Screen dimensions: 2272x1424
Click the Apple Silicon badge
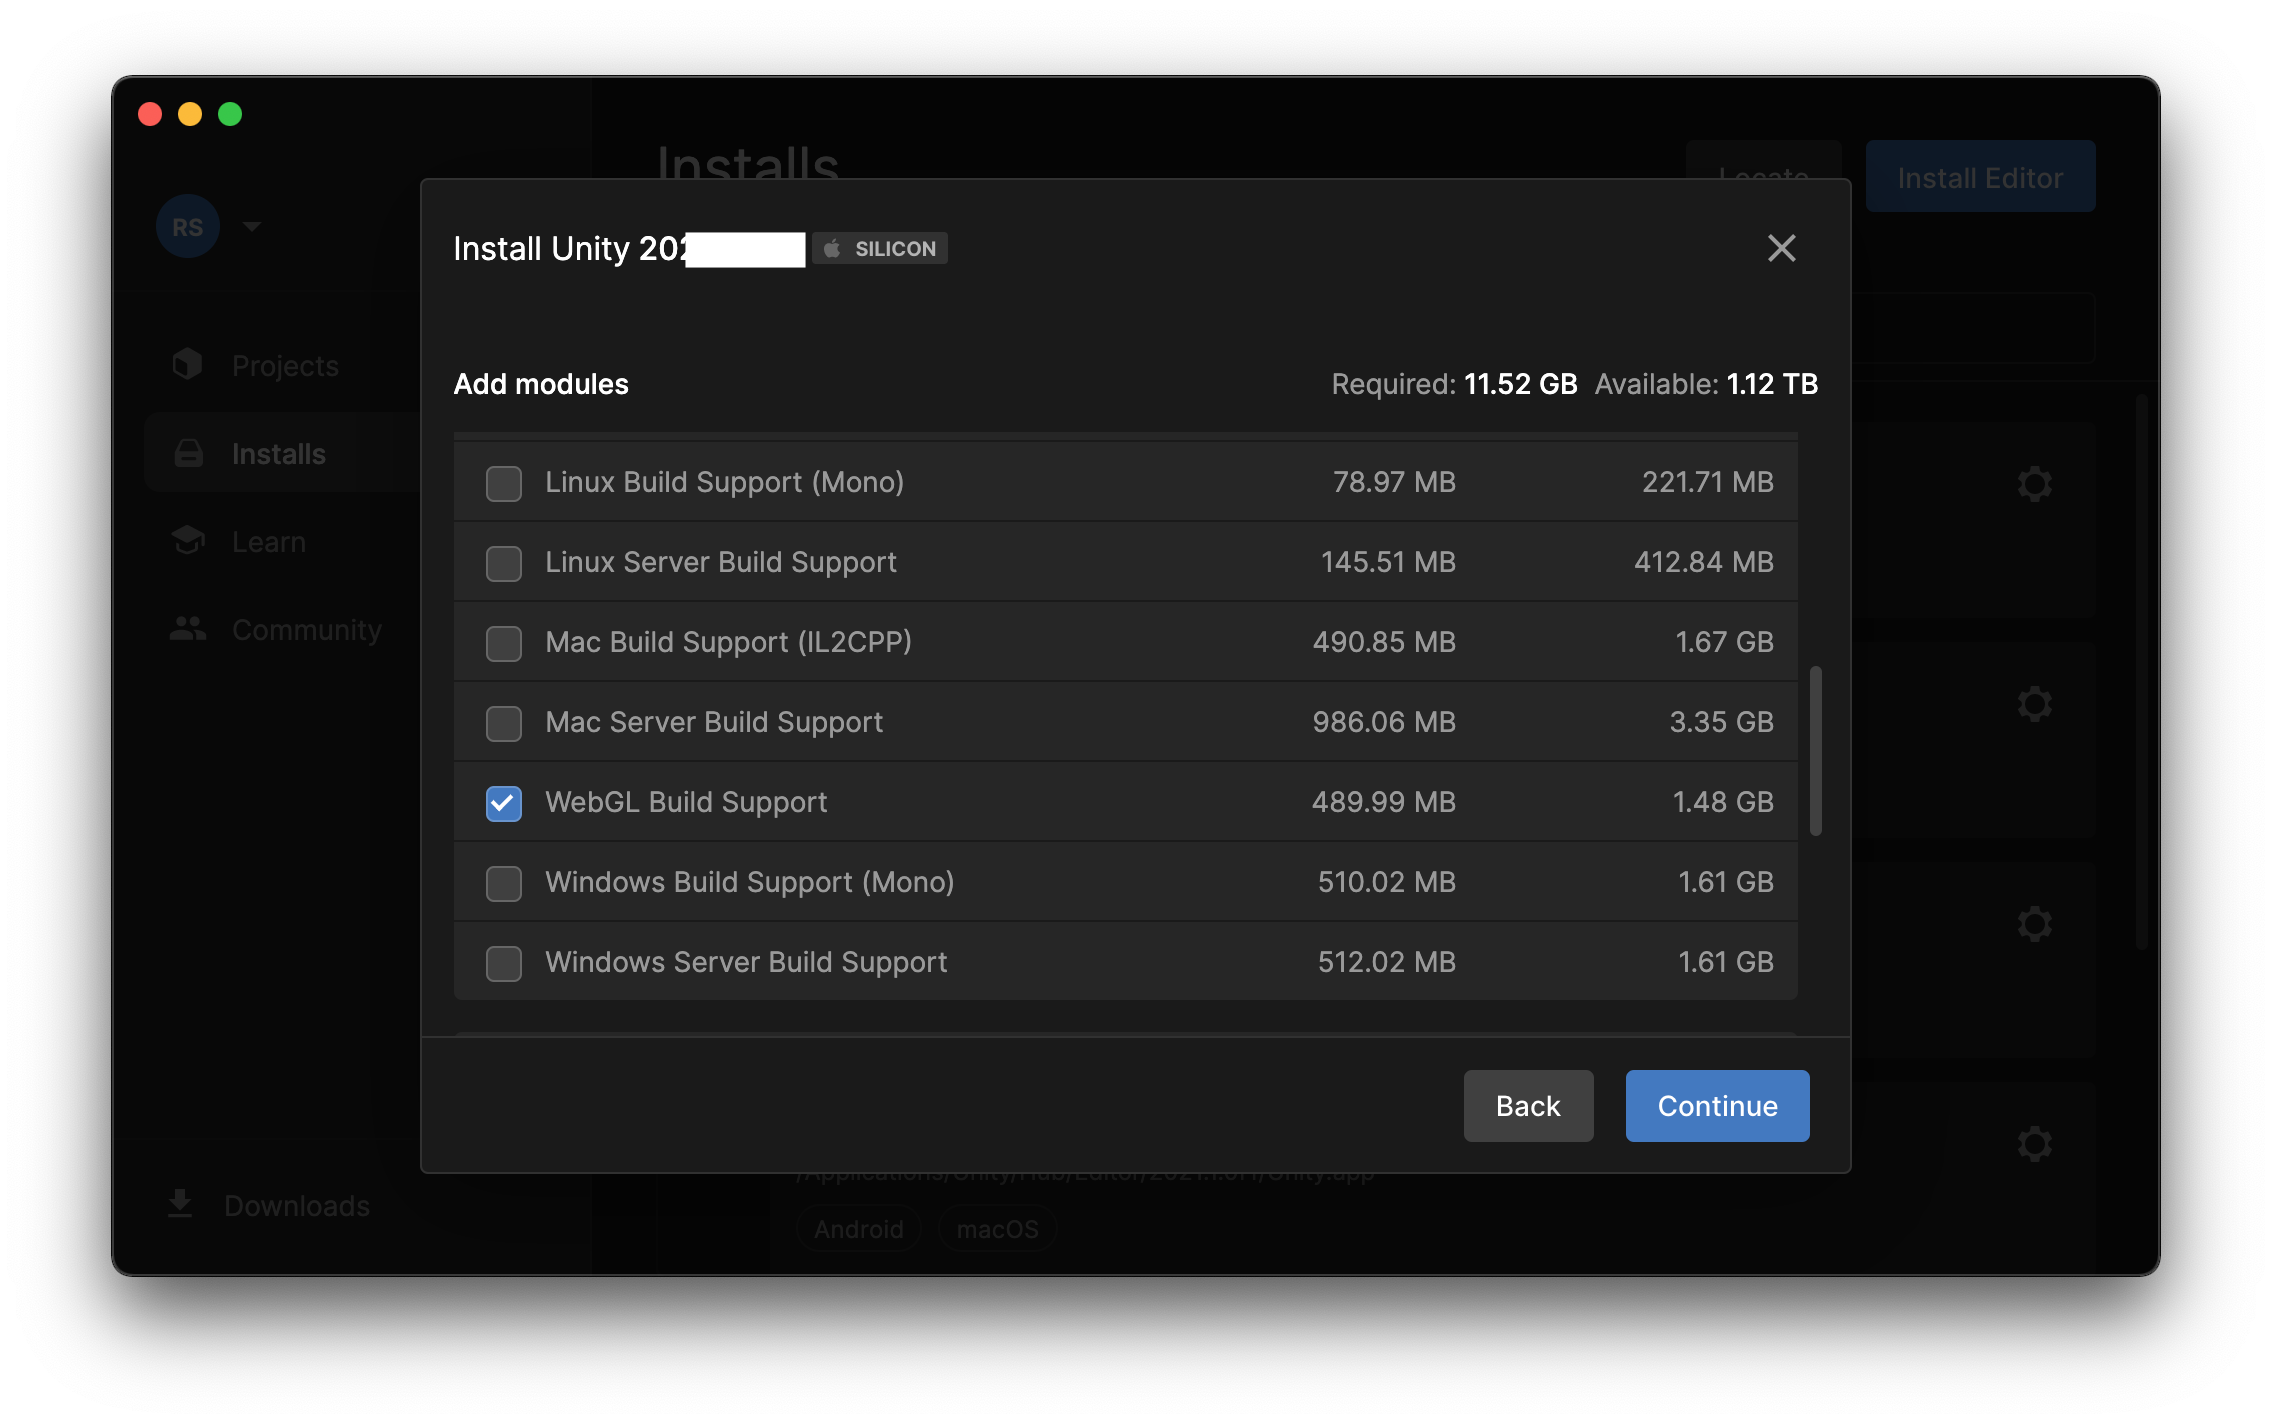[x=880, y=248]
